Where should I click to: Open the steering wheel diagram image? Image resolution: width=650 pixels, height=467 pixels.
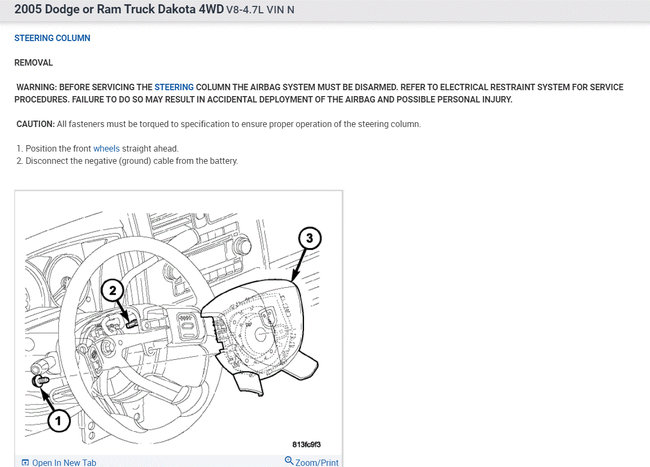tap(179, 323)
